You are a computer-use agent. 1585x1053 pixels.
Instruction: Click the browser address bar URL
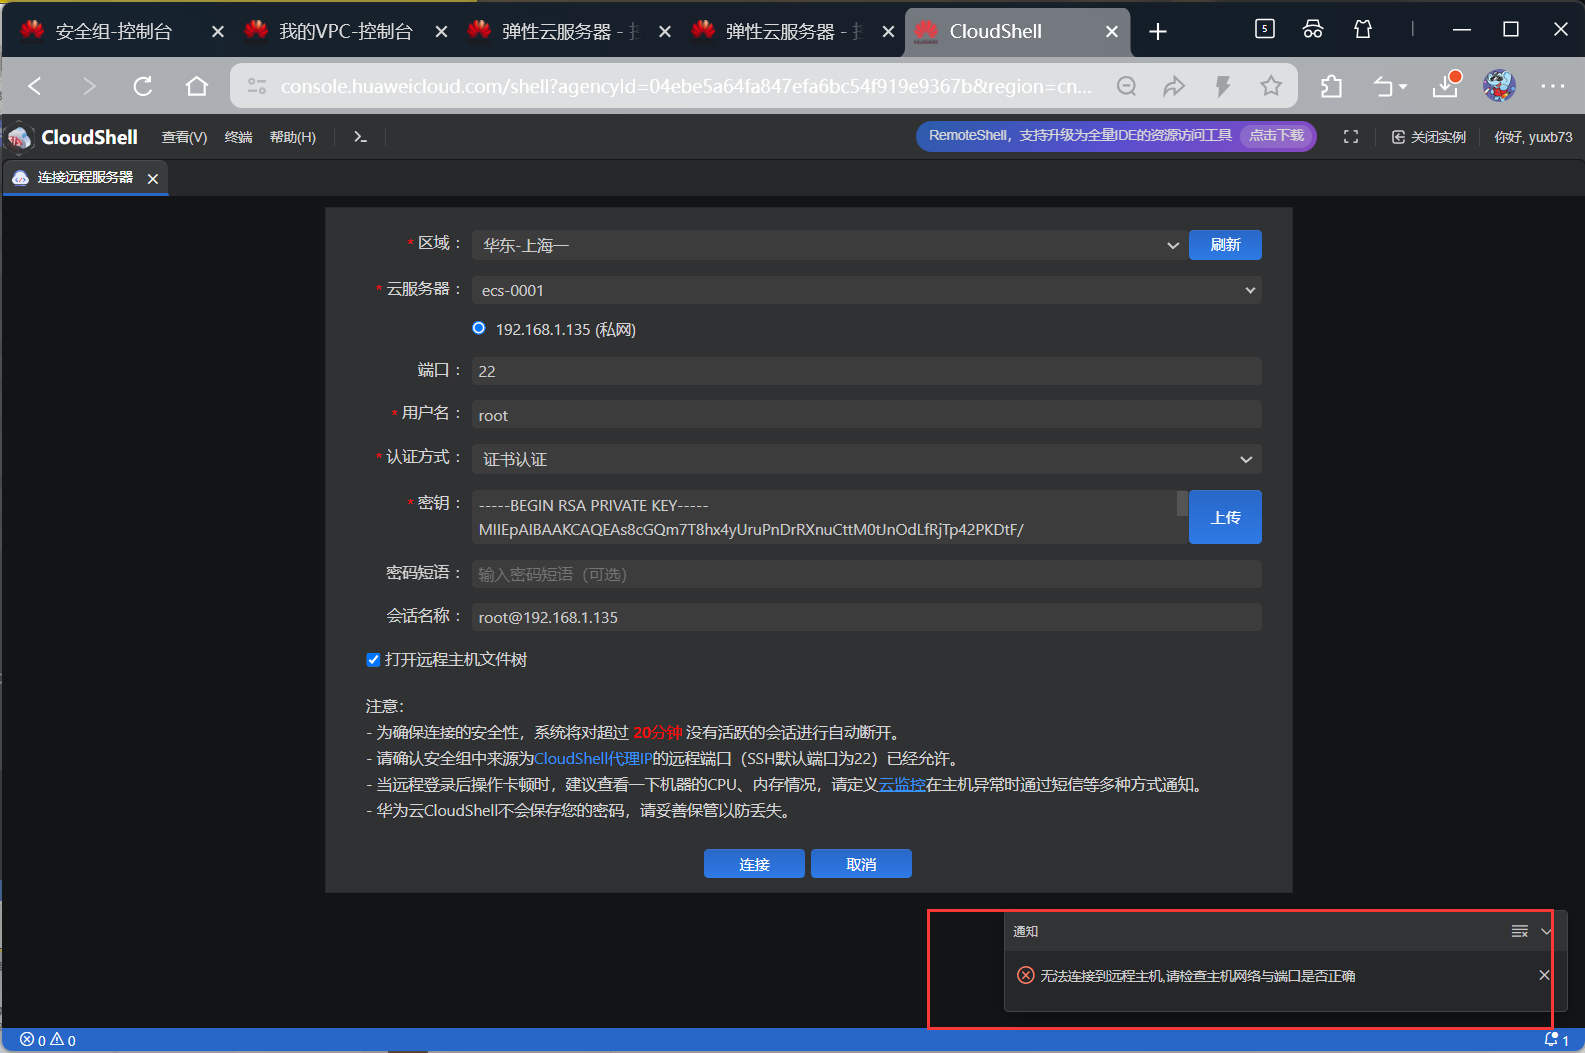point(685,86)
